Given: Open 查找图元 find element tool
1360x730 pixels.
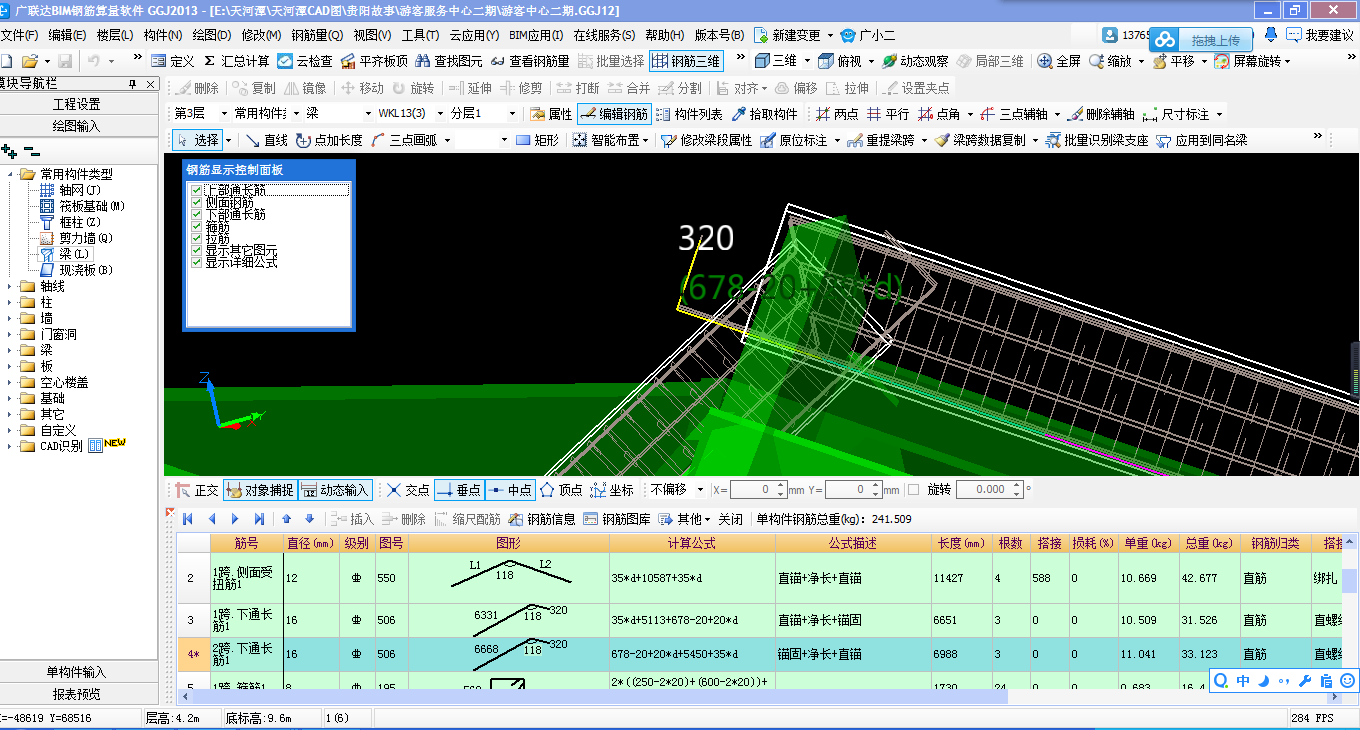Looking at the screenshot, I should 449,61.
